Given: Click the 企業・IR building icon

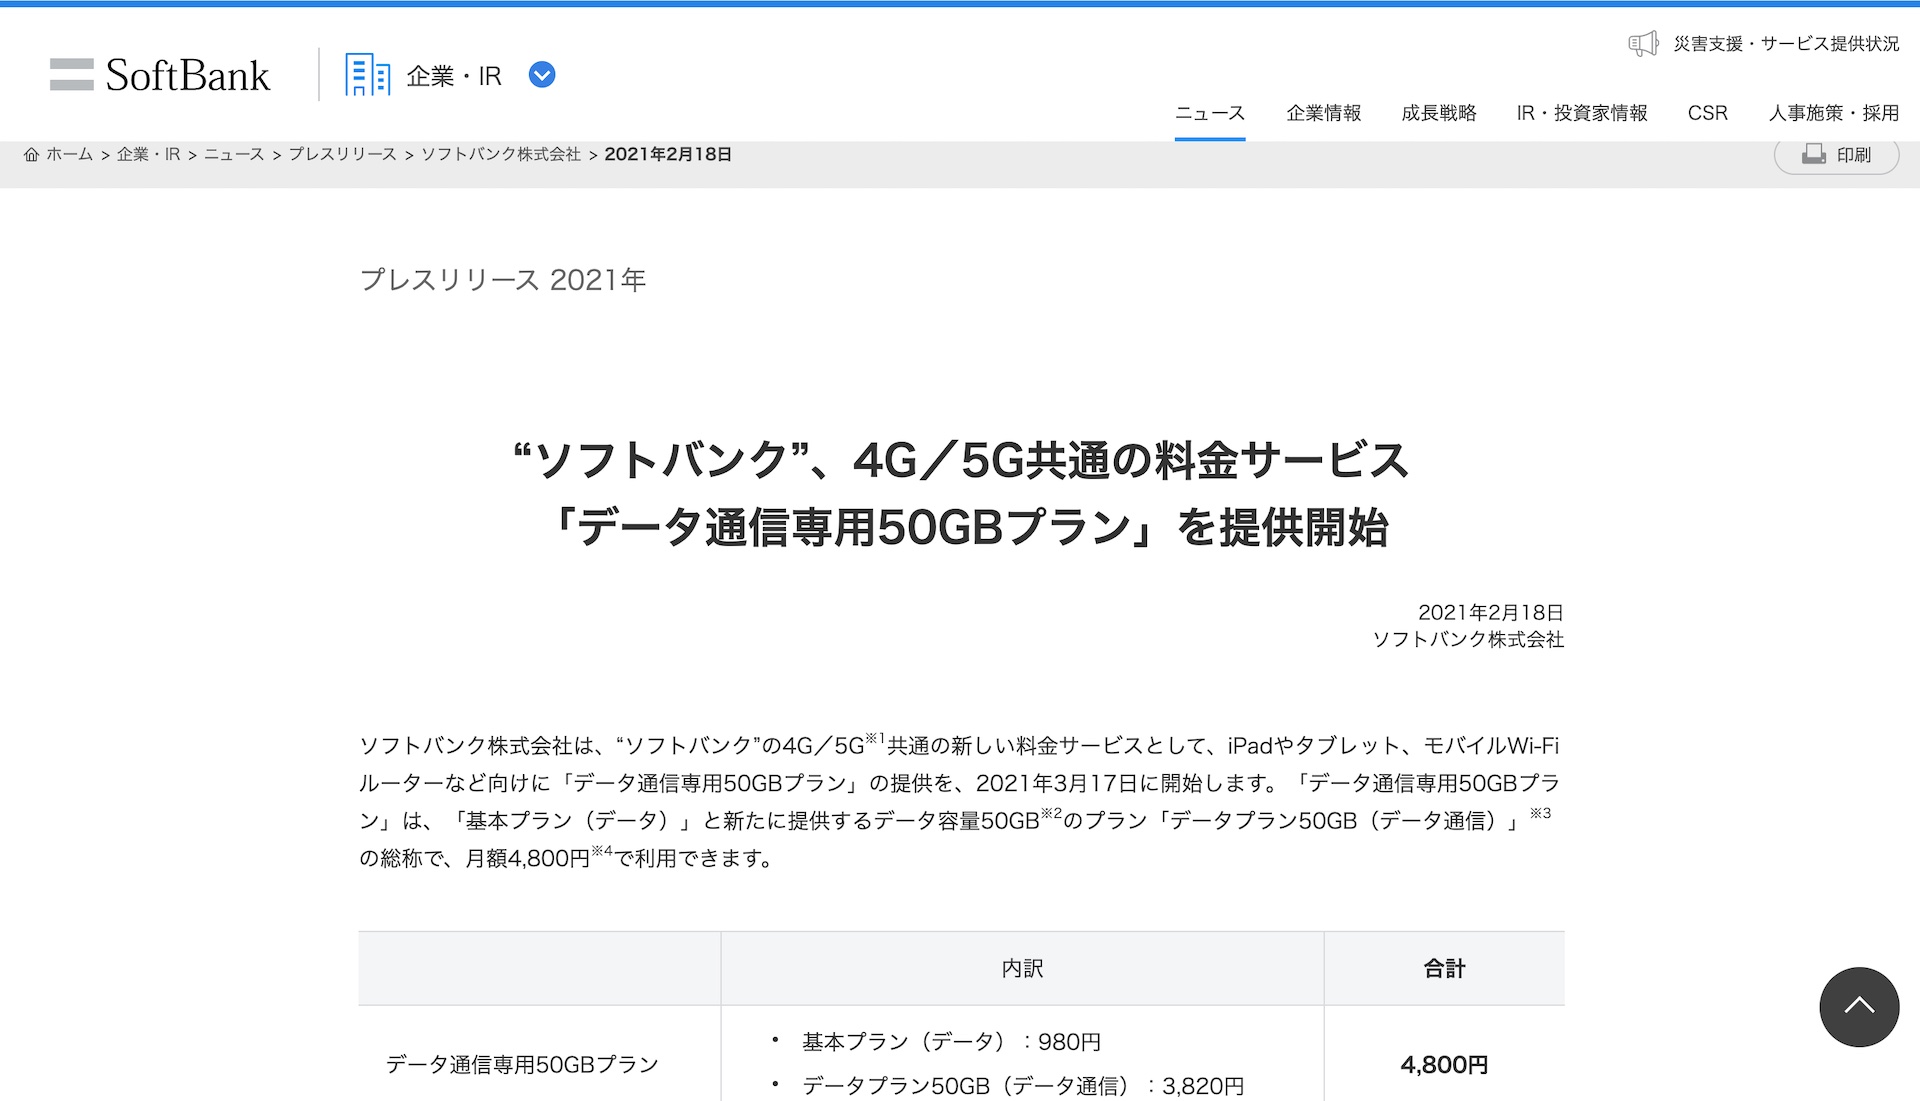Looking at the screenshot, I should click(x=367, y=75).
